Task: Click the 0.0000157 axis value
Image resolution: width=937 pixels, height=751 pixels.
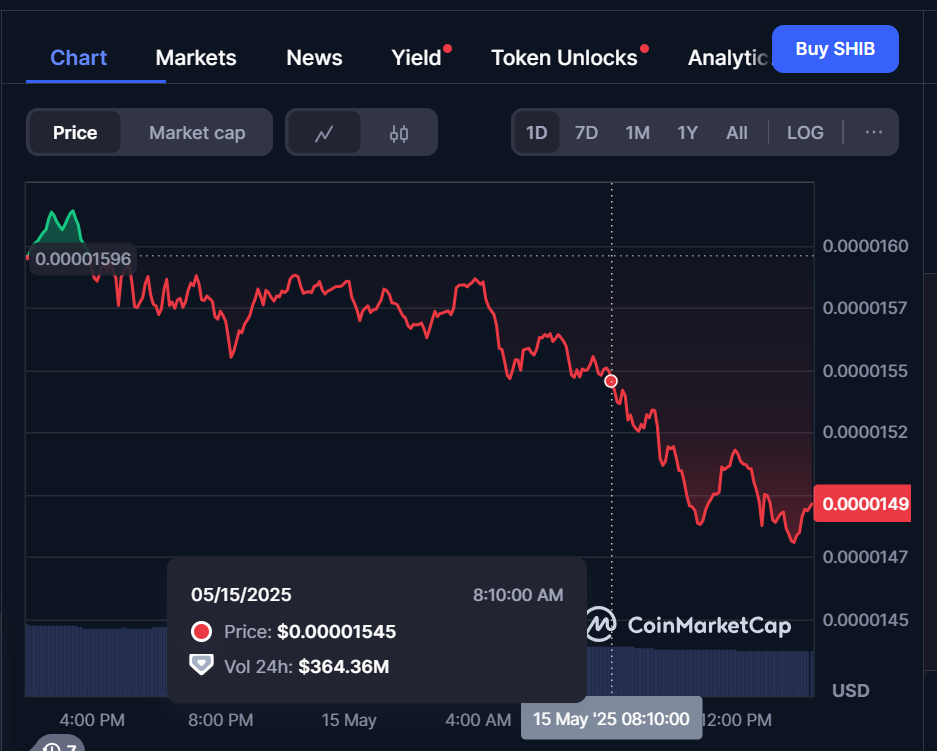Action: (x=865, y=308)
